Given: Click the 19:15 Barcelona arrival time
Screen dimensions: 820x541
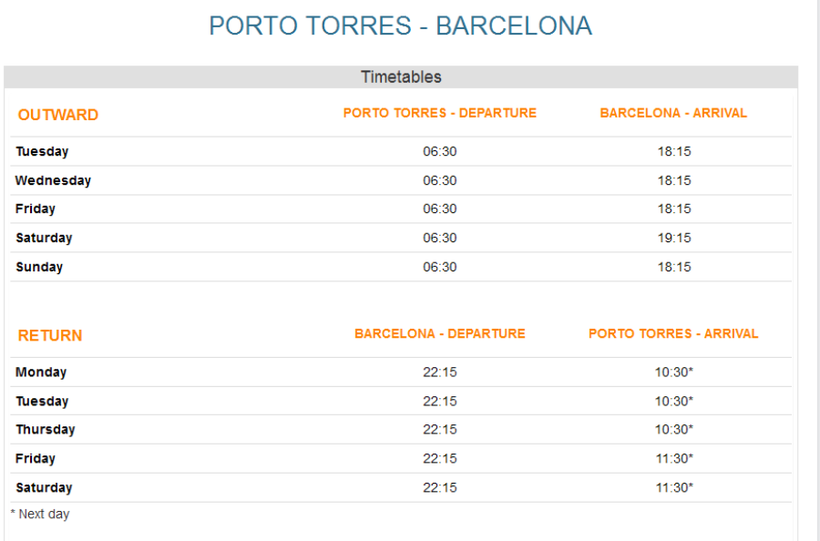Looking at the screenshot, I should pos(674,238).
